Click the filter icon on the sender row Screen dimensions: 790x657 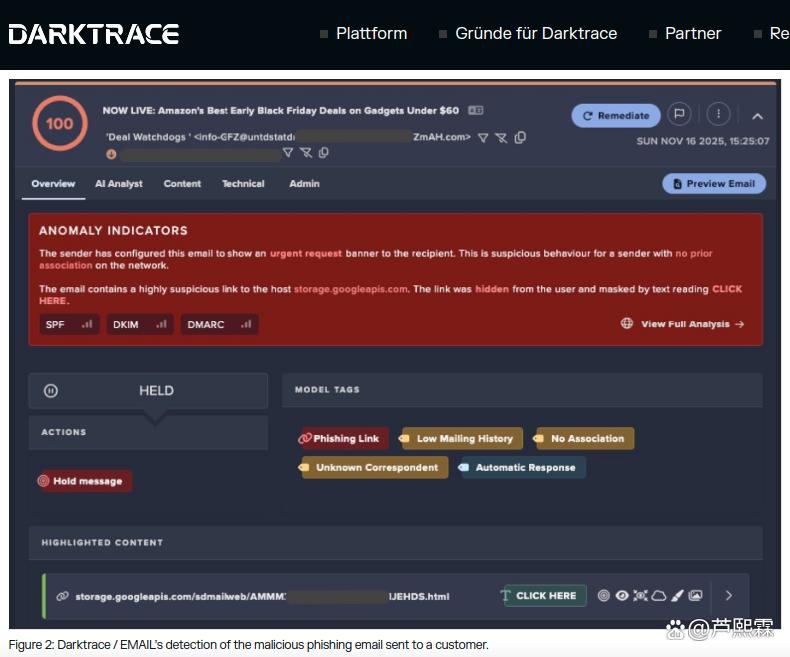[x=483, y=138]
